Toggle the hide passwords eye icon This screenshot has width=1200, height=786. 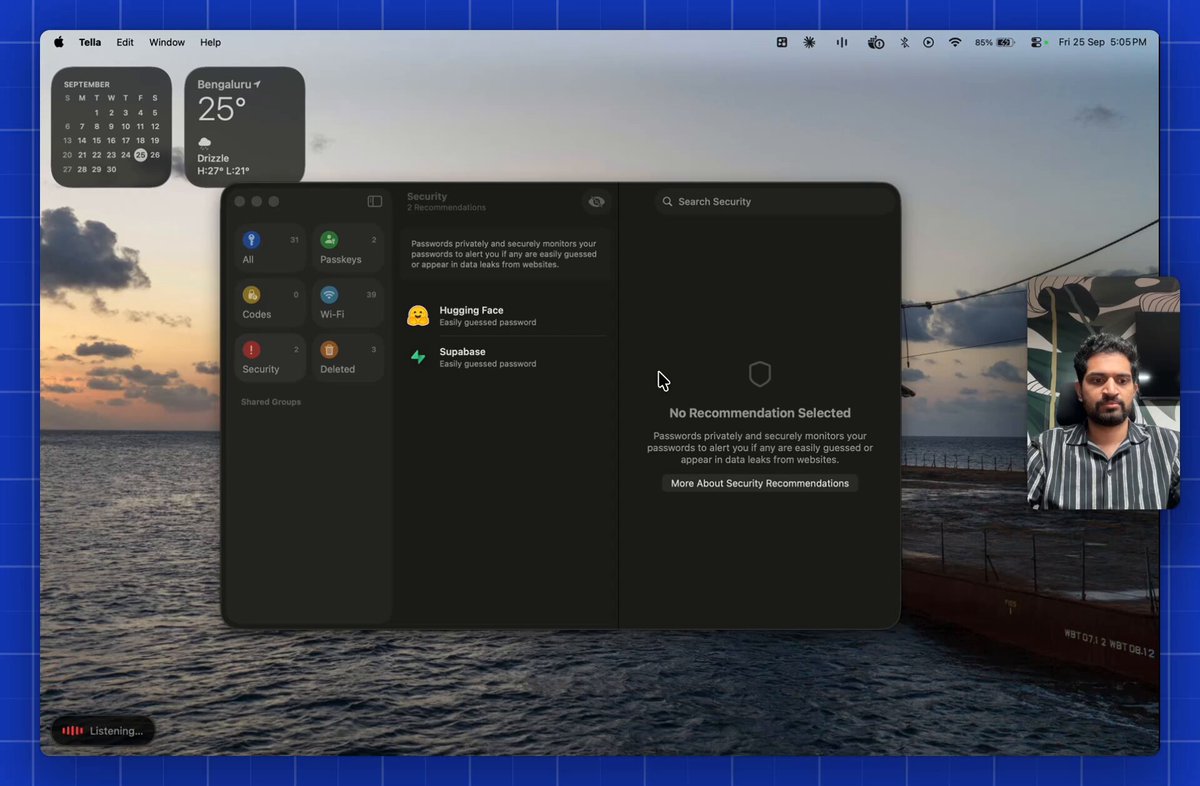tap(597, 201)
